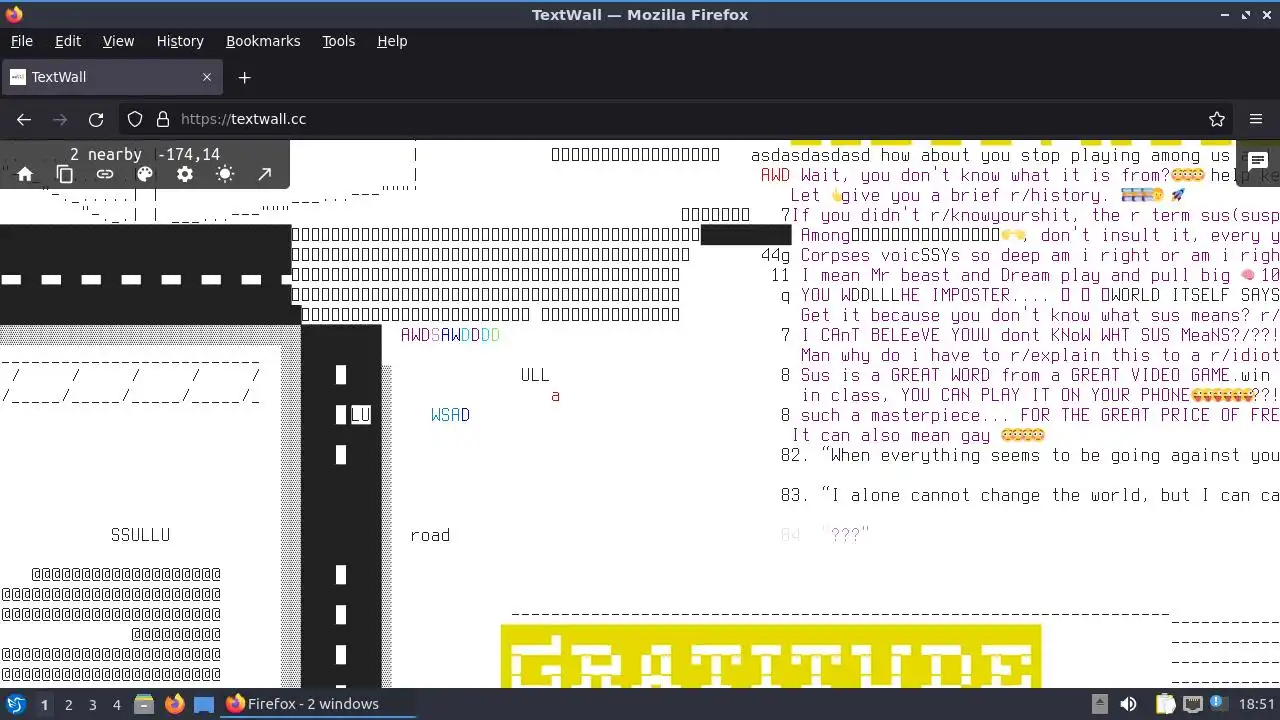Screen dimensions: 1280x720
Task: Open tracking protection shield info
Action: (x=135, y=119)
